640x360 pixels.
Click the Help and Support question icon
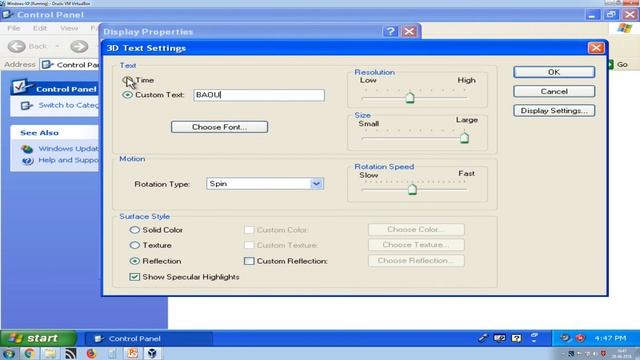pos(27,160)
